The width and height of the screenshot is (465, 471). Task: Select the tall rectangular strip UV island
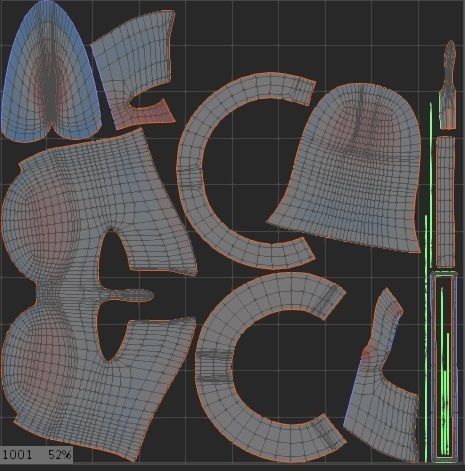446,202
